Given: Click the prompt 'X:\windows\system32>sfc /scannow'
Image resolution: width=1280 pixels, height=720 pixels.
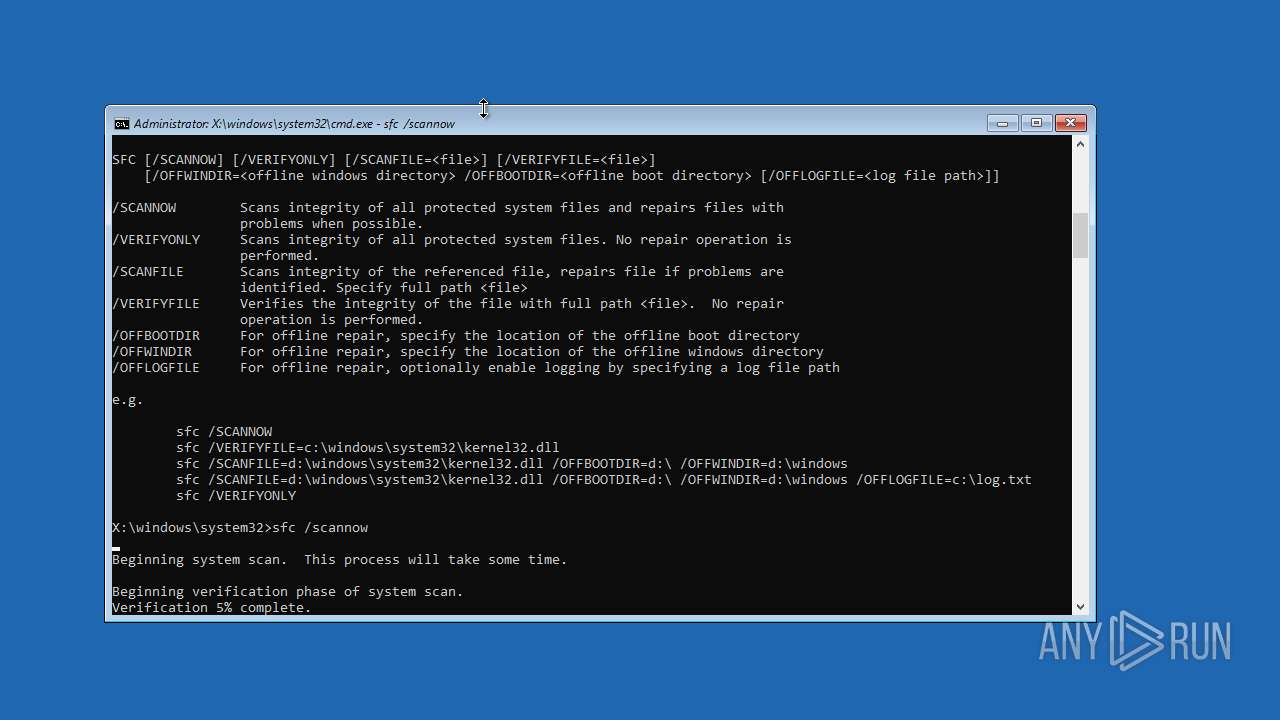Looking at the screenshot, I should tap(240, 528).
